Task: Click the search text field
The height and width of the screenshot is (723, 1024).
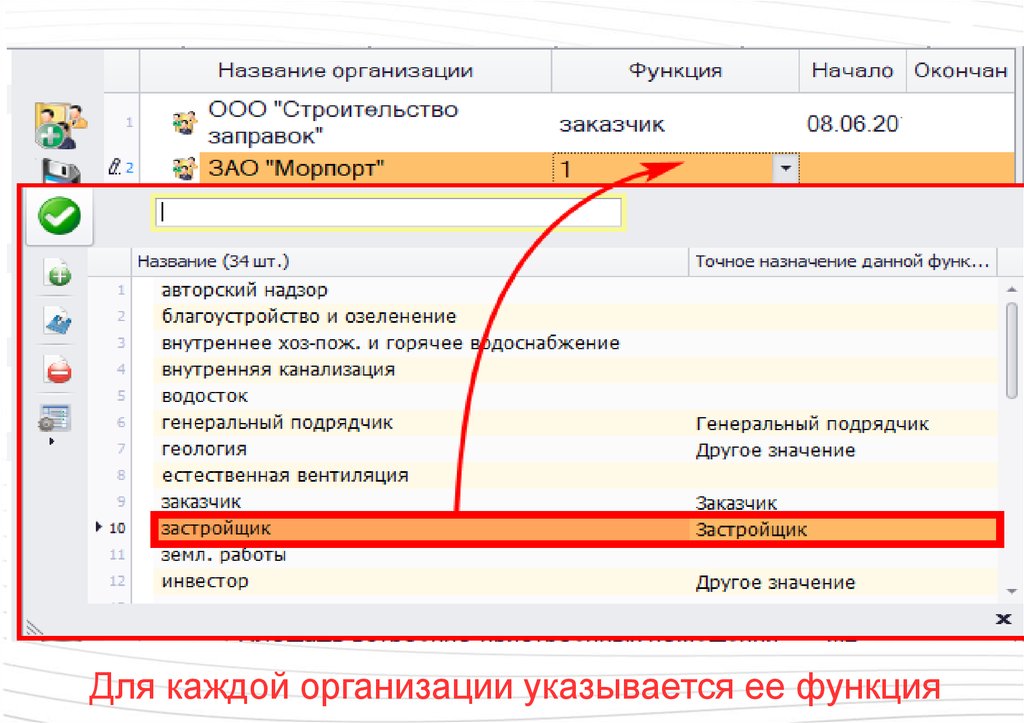Action: pyautogui.click(x=387, y=213)
